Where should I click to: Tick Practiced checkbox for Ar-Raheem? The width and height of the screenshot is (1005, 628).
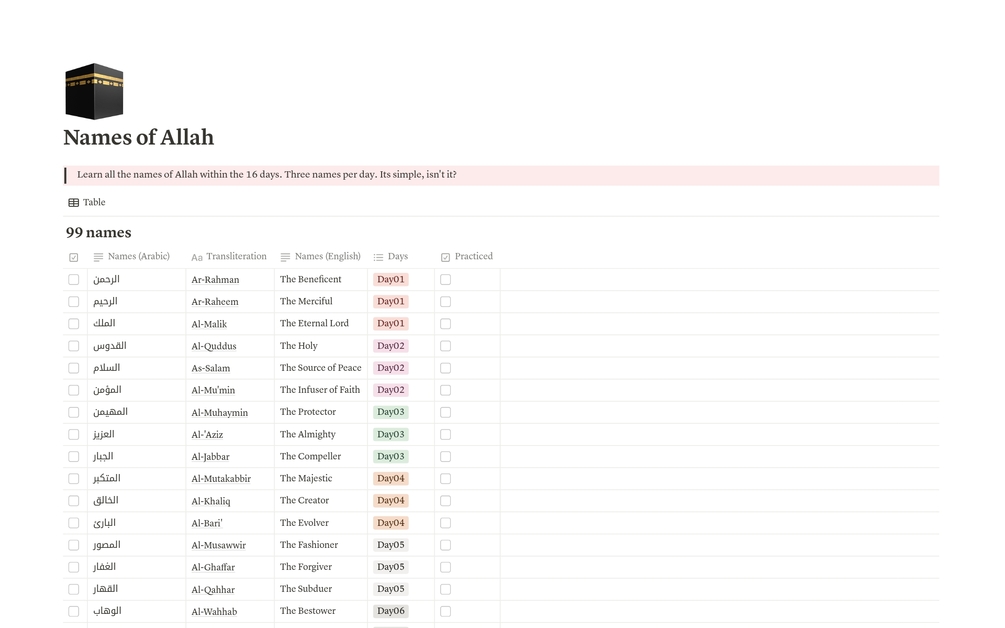(445, 301)
